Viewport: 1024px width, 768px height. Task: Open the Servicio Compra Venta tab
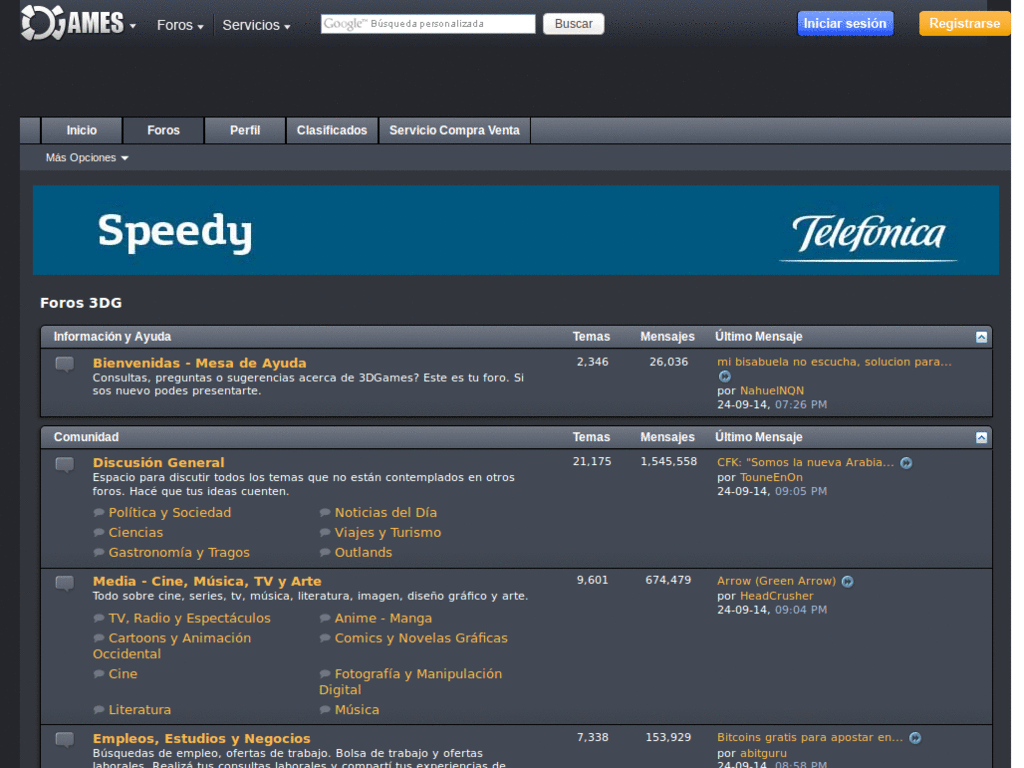(x=455, y=131)
